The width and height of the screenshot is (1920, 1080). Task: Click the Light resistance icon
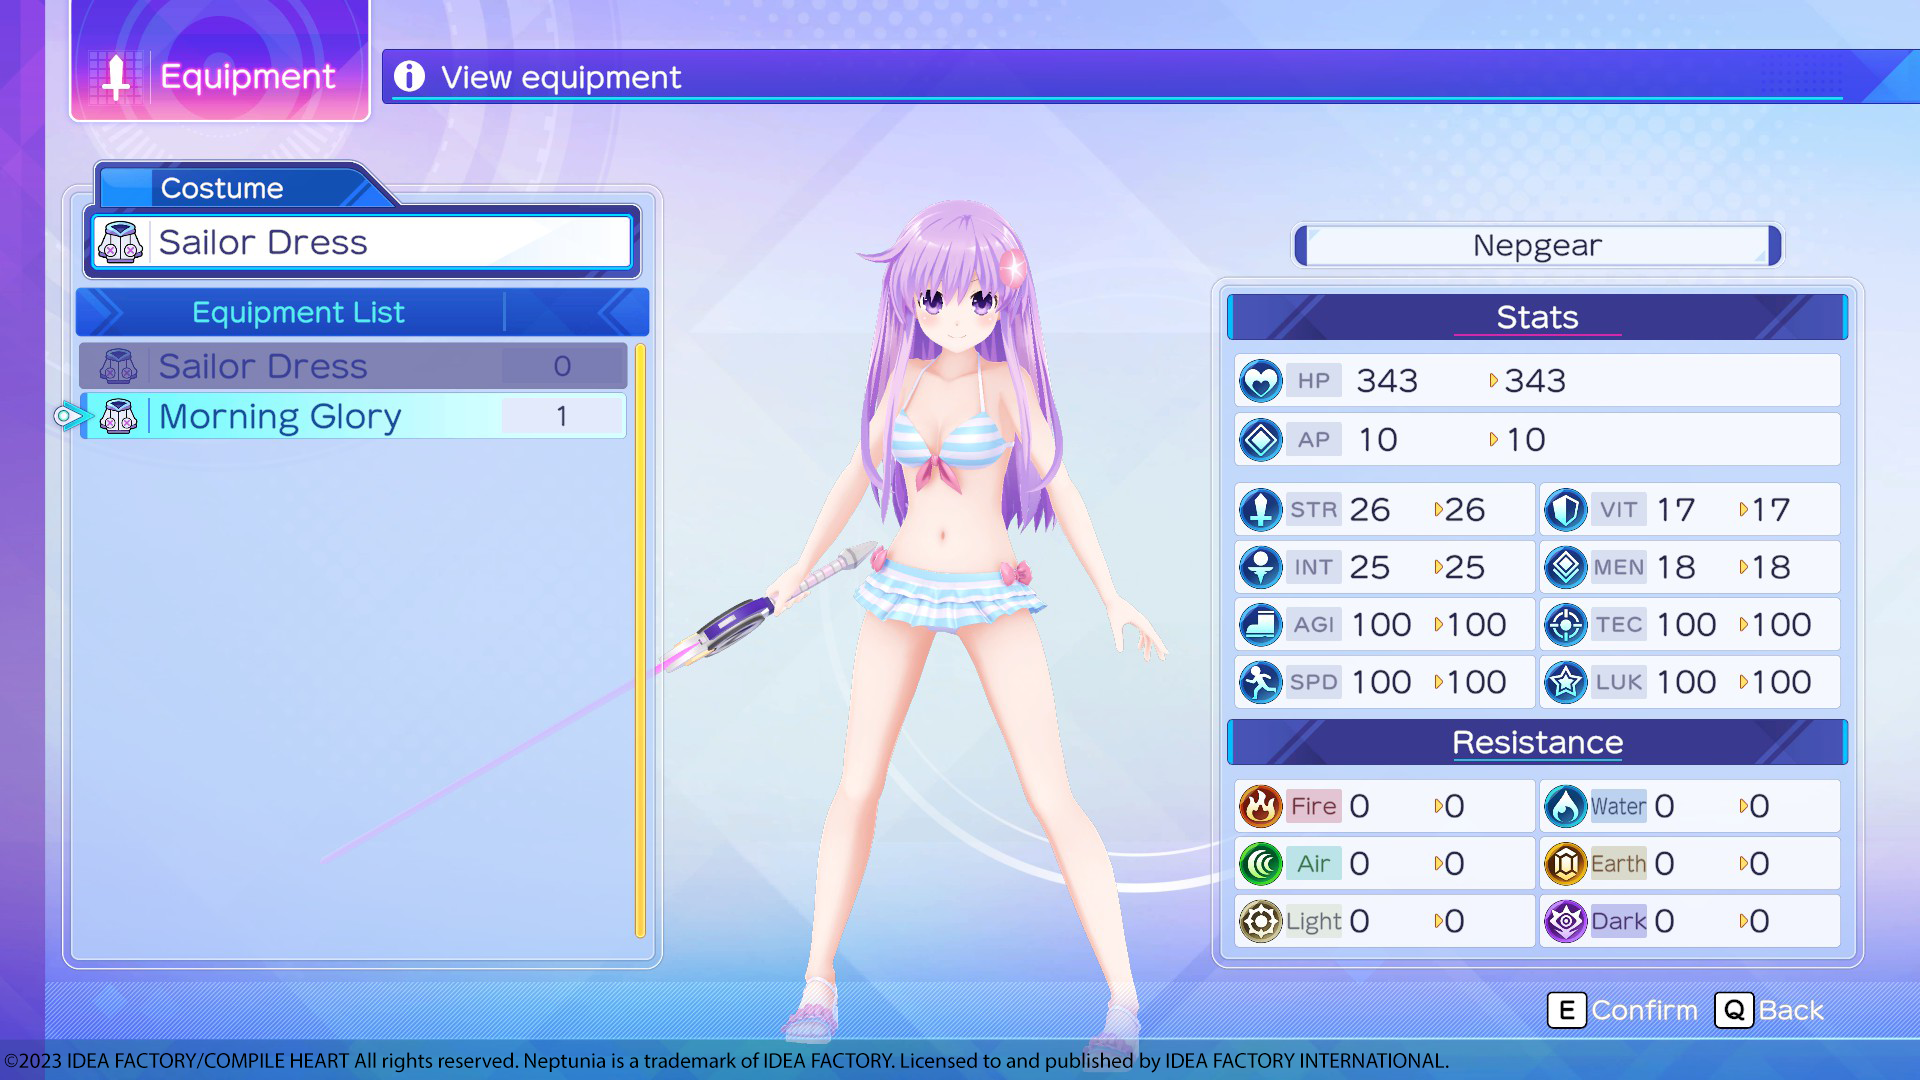[x=1260, y=921]
